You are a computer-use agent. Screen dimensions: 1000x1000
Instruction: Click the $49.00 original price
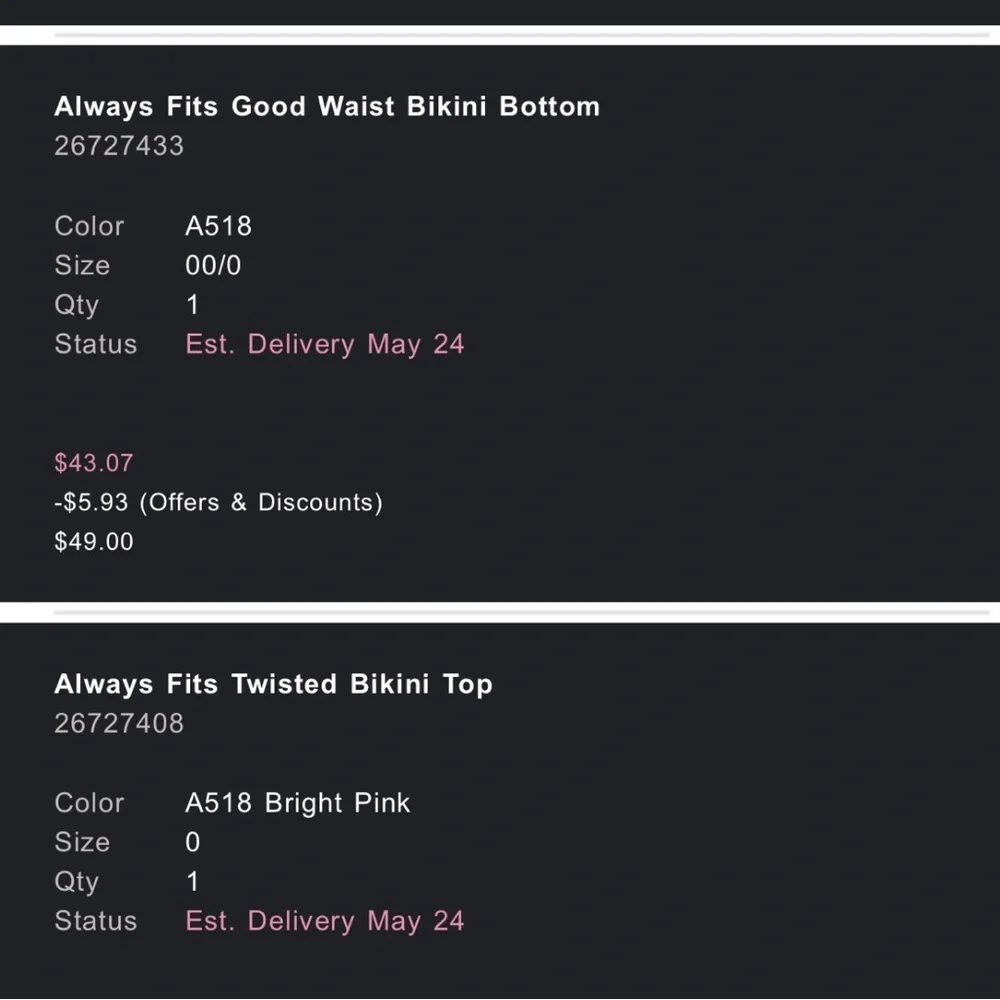tap(93, 542)
